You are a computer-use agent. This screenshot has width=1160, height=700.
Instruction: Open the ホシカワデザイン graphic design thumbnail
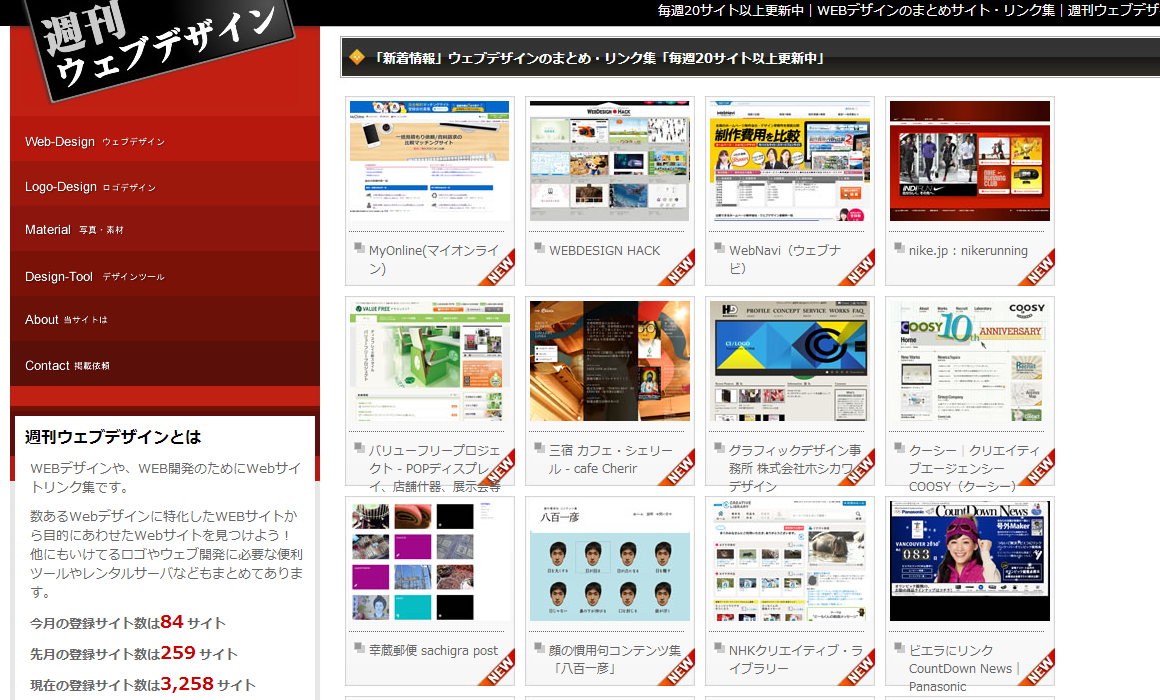coord(789,361)
